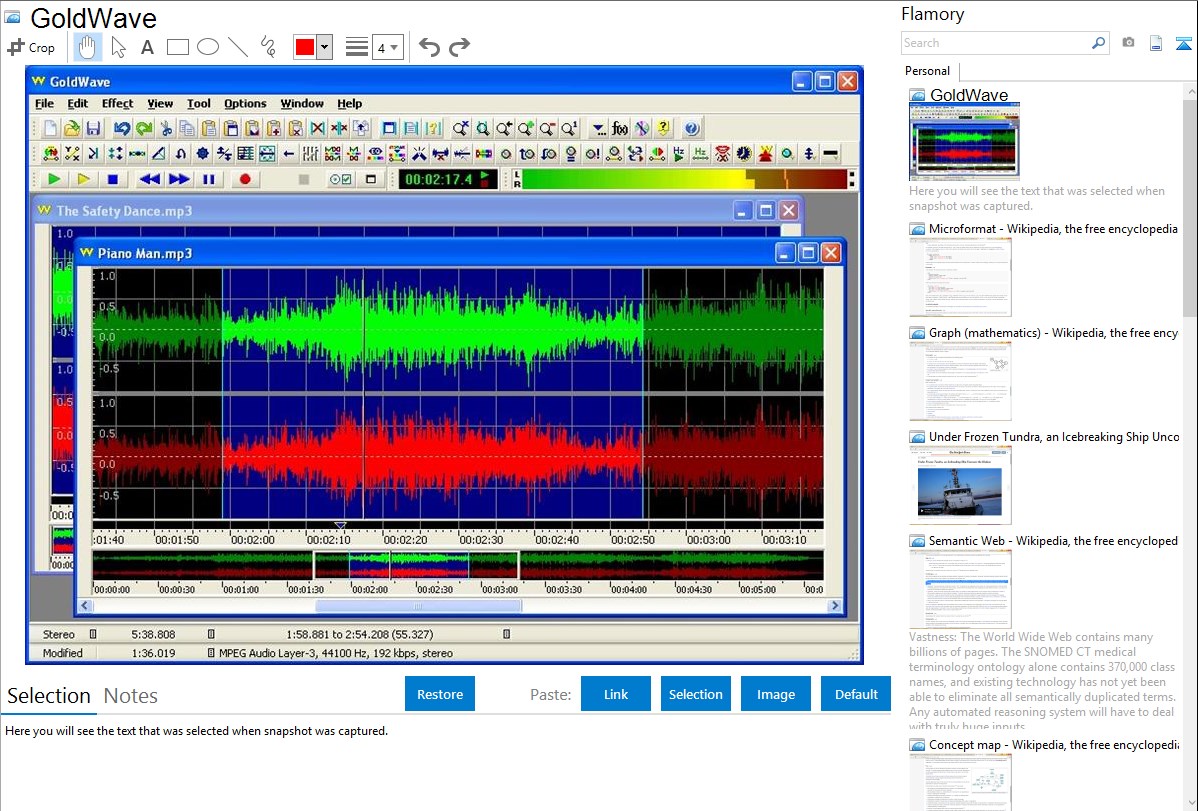The width and height of the screenshot is (1198, 811).
Task: Redo the last annotation
Action: click(x=459, y=47)
